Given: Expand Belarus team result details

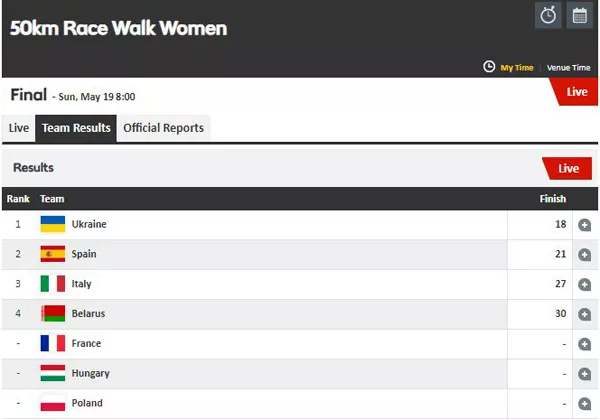Looking at the screenshot, I should click(585, 315).
